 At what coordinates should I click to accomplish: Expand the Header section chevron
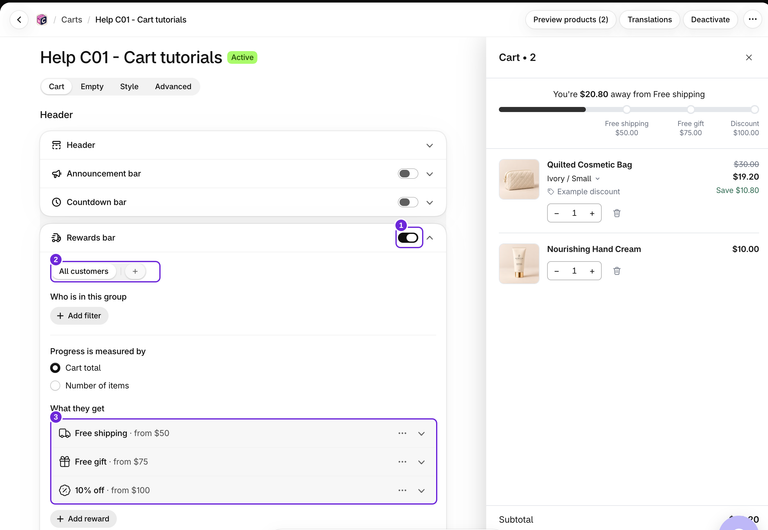pos(430,145)
